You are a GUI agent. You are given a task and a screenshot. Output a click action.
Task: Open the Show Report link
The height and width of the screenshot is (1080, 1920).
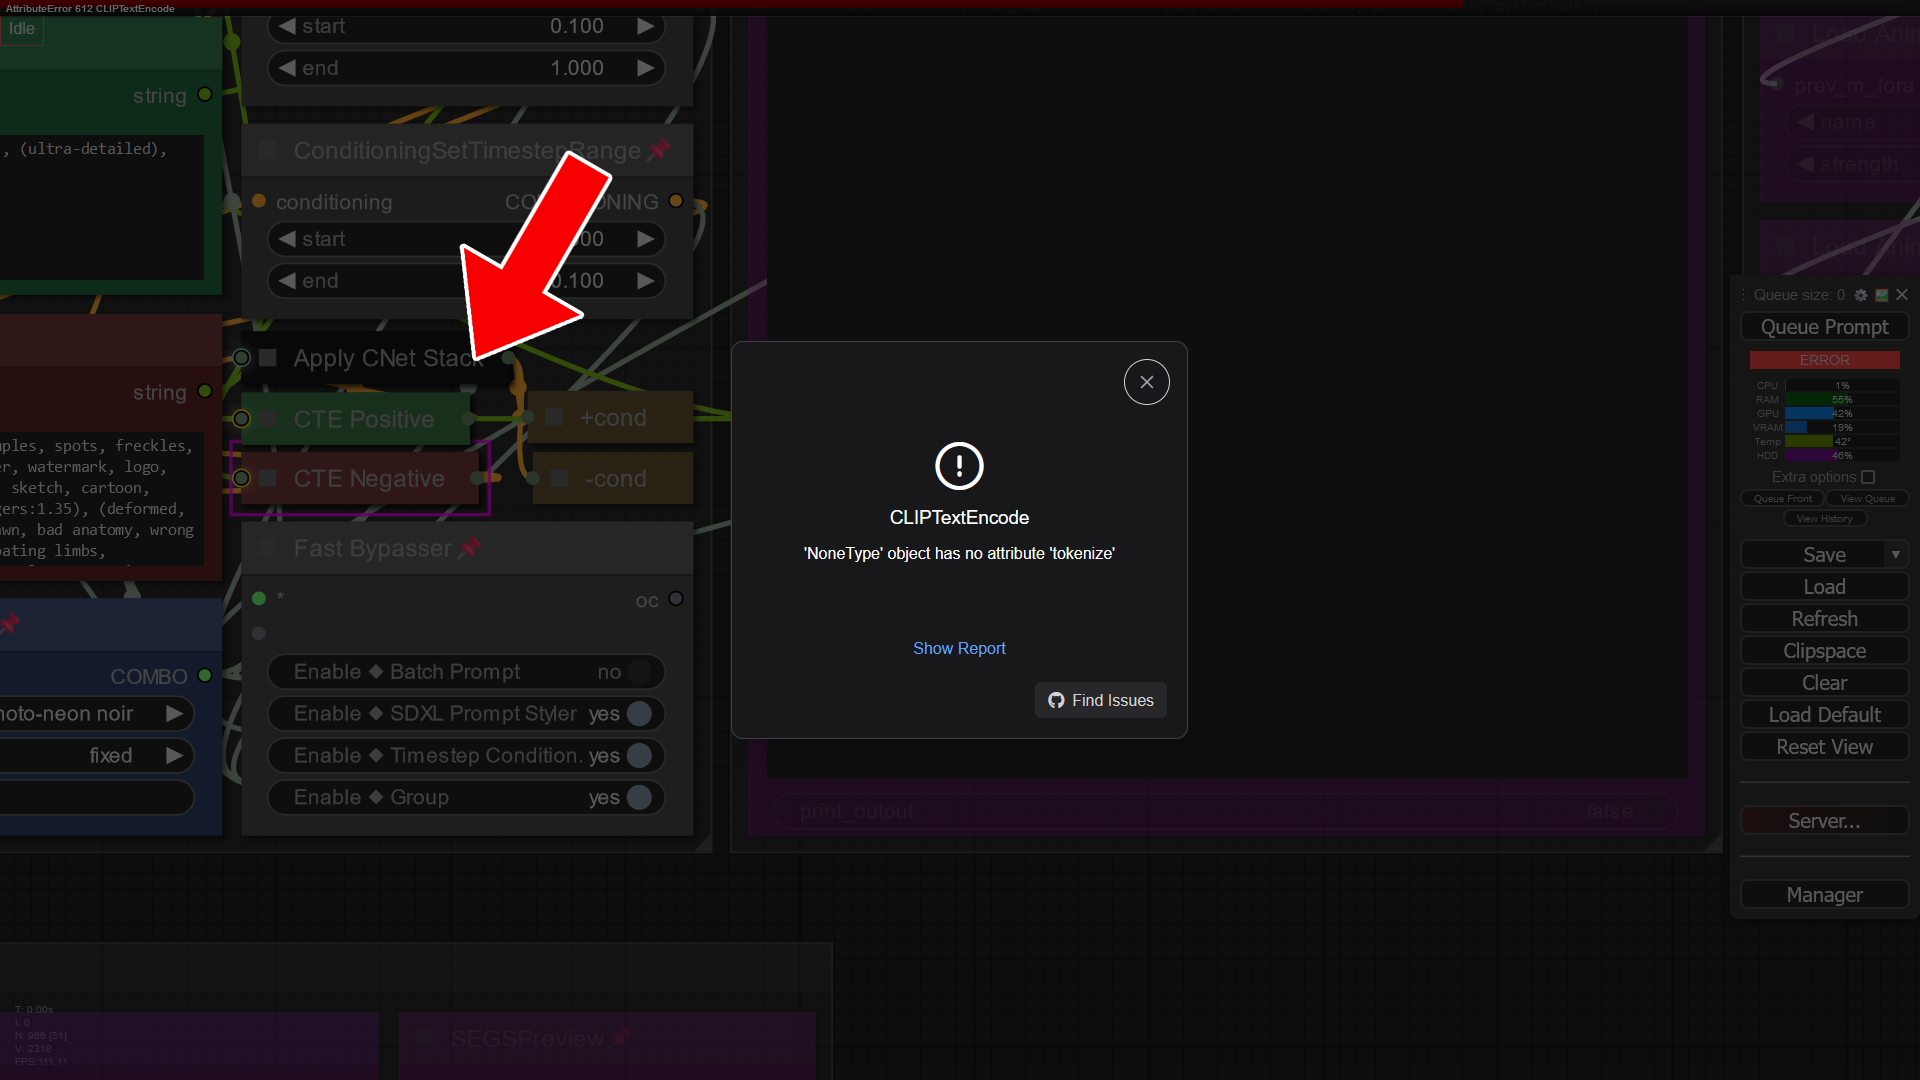[x=959, y=648]
